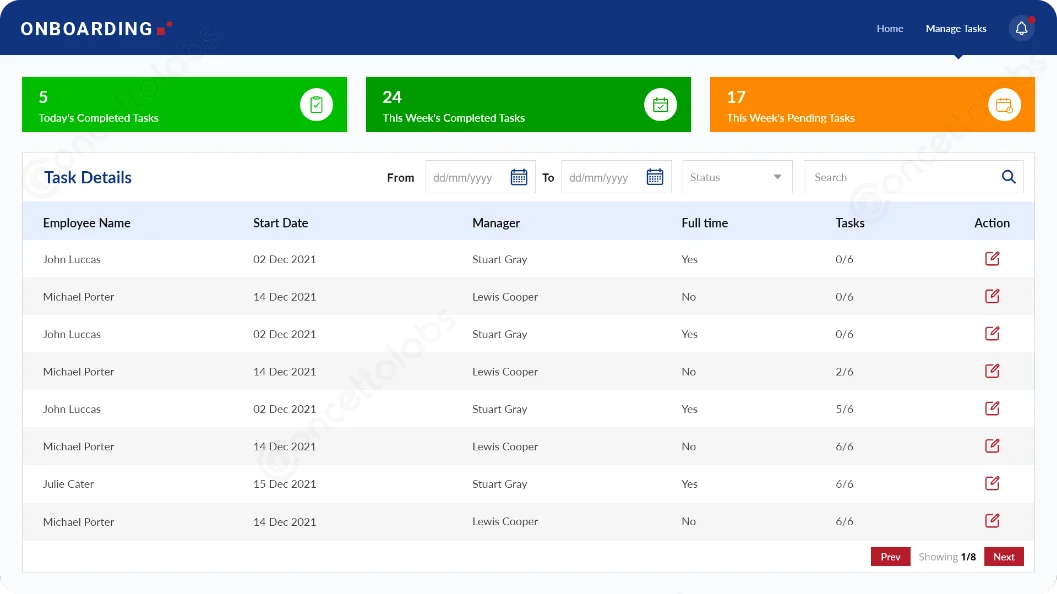Navigate to Home
The width and height of the screenshot is (1057, 594).
(x=889, y=29)
